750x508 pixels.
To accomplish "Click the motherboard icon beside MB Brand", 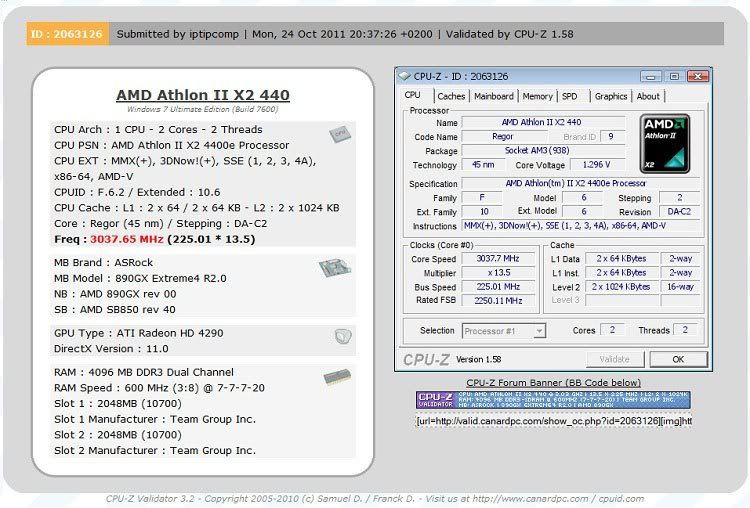I will tap(335, 268).
